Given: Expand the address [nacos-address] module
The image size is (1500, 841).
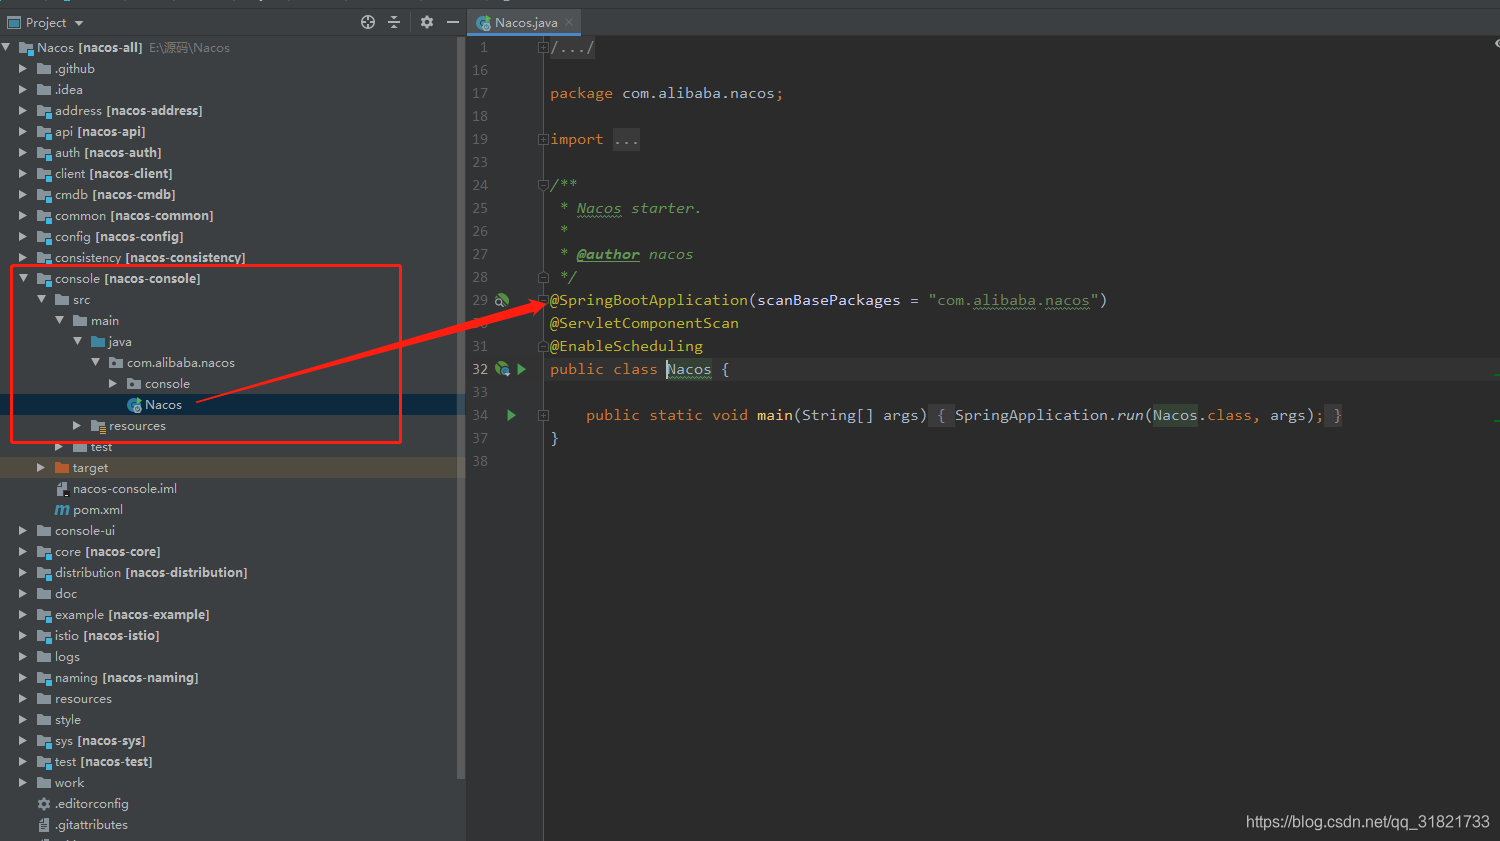Looking at the screenshot, I should point(23,110).
